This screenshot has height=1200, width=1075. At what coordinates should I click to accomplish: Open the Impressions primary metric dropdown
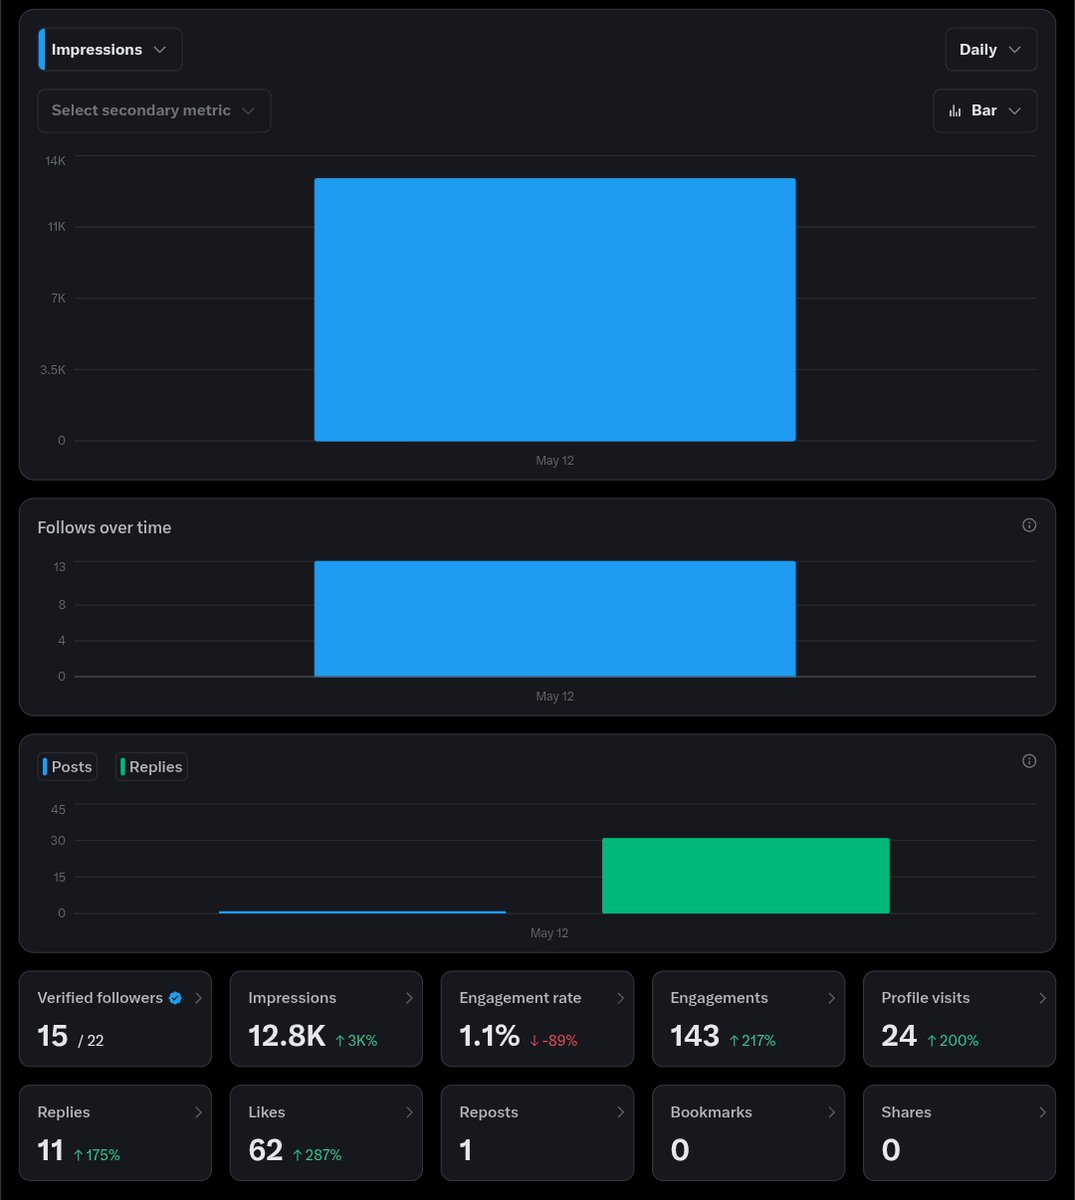click(x=110, y=49)
